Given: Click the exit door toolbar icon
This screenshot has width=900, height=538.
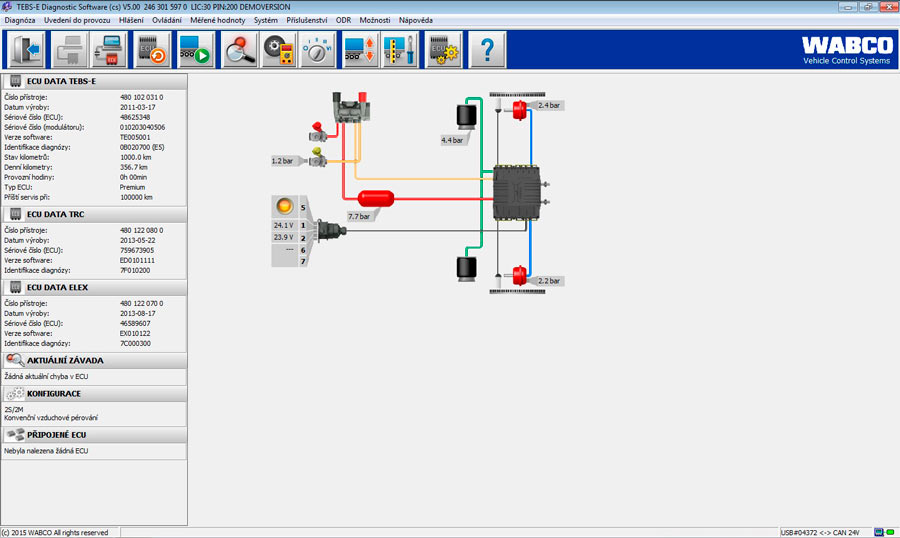Looking at the screenshot, I should pos(27,50).
